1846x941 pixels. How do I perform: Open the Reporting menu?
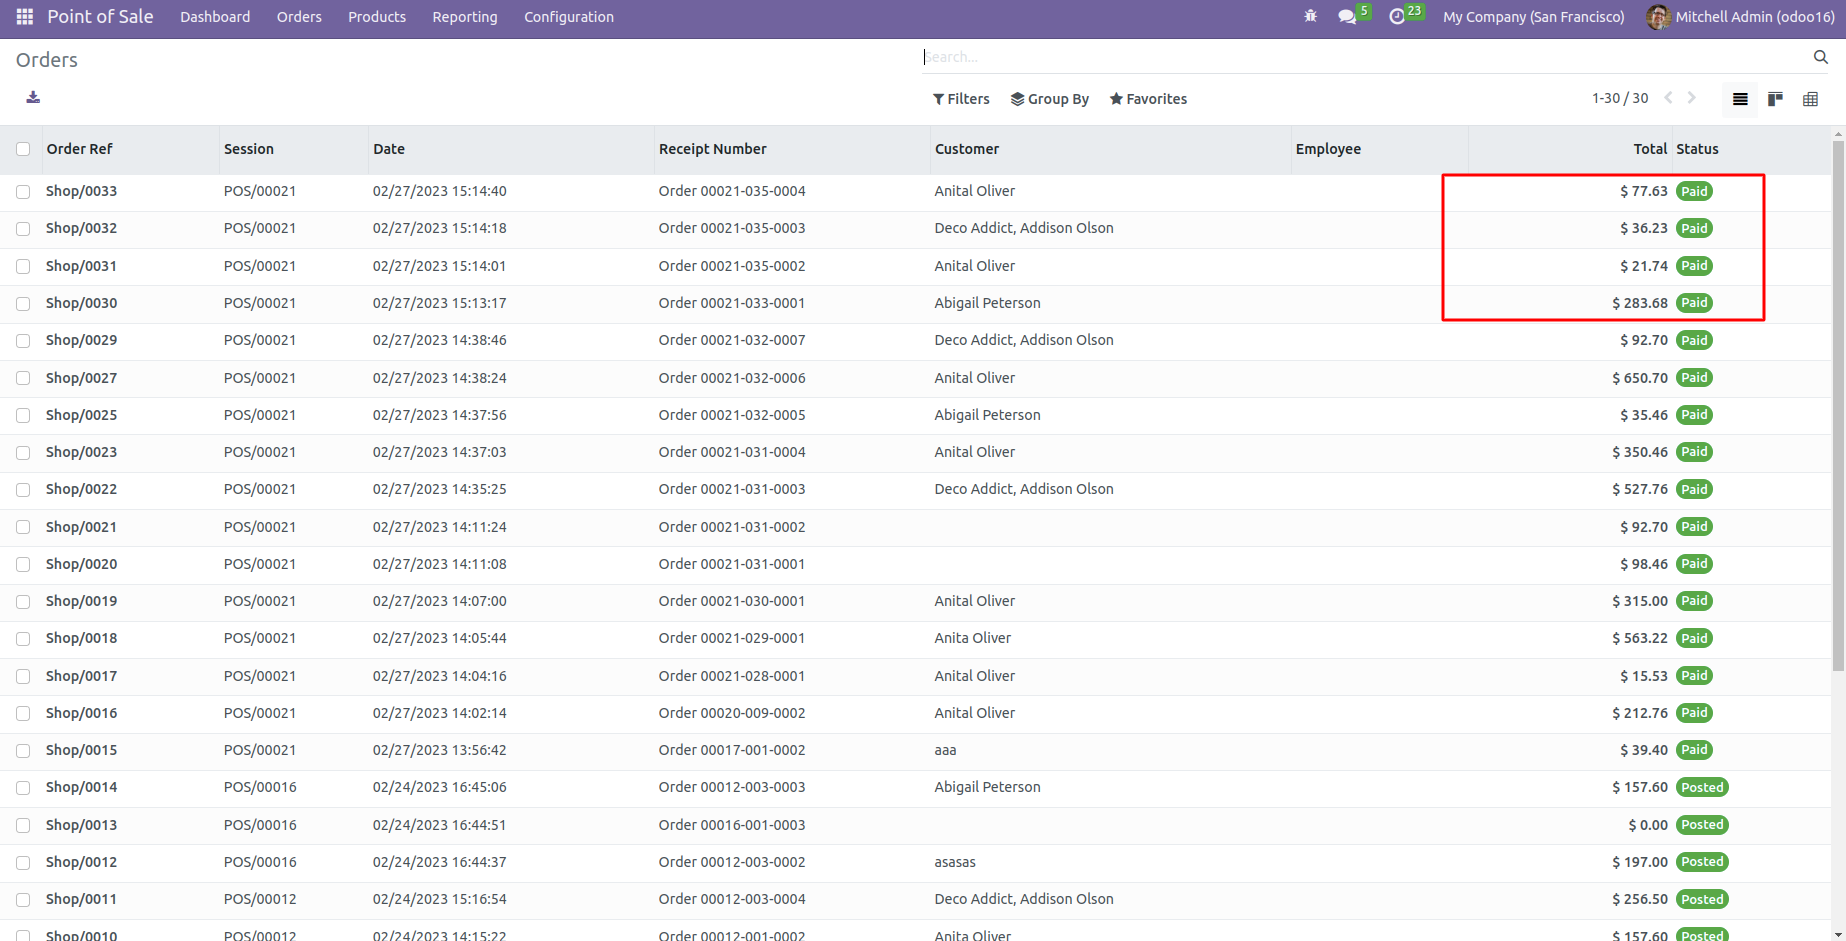tap(464, 17)
